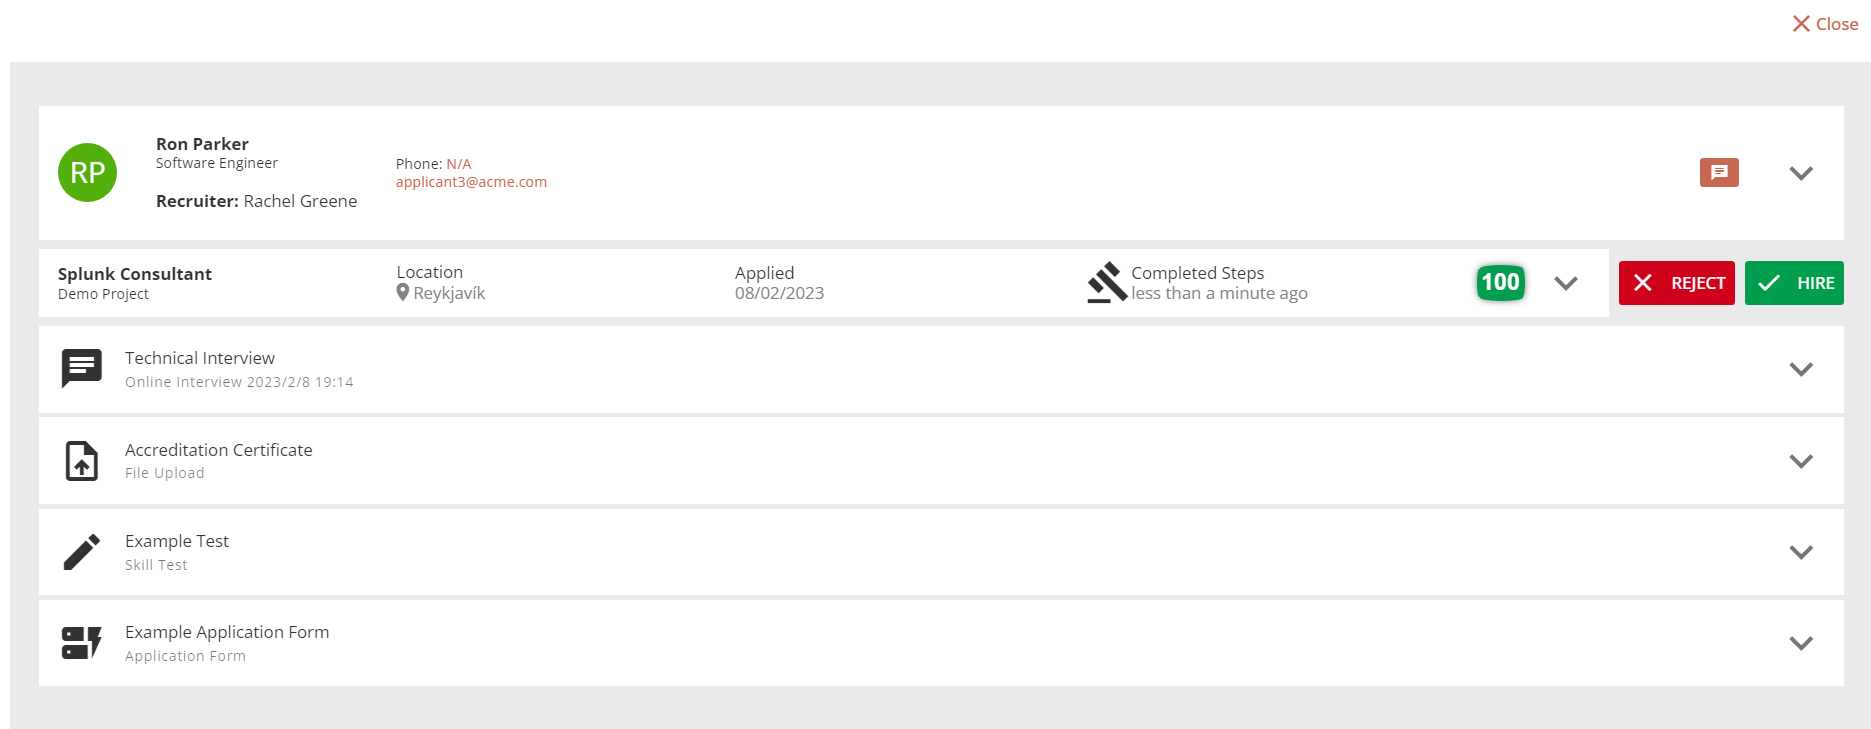This screenshot has height=729, width=1871.
Task: Click the RP avatar circle
Action: [87, 172]
